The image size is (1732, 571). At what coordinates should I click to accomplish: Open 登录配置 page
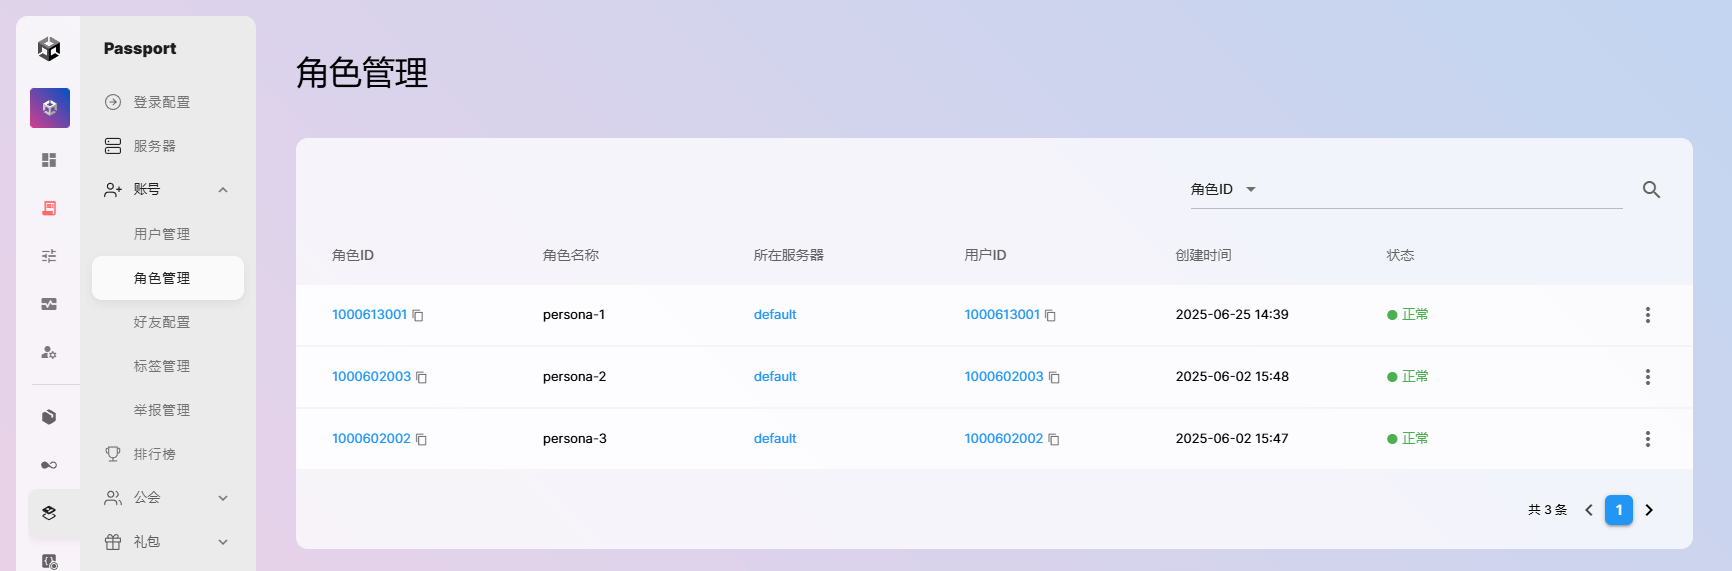[162, 102]
